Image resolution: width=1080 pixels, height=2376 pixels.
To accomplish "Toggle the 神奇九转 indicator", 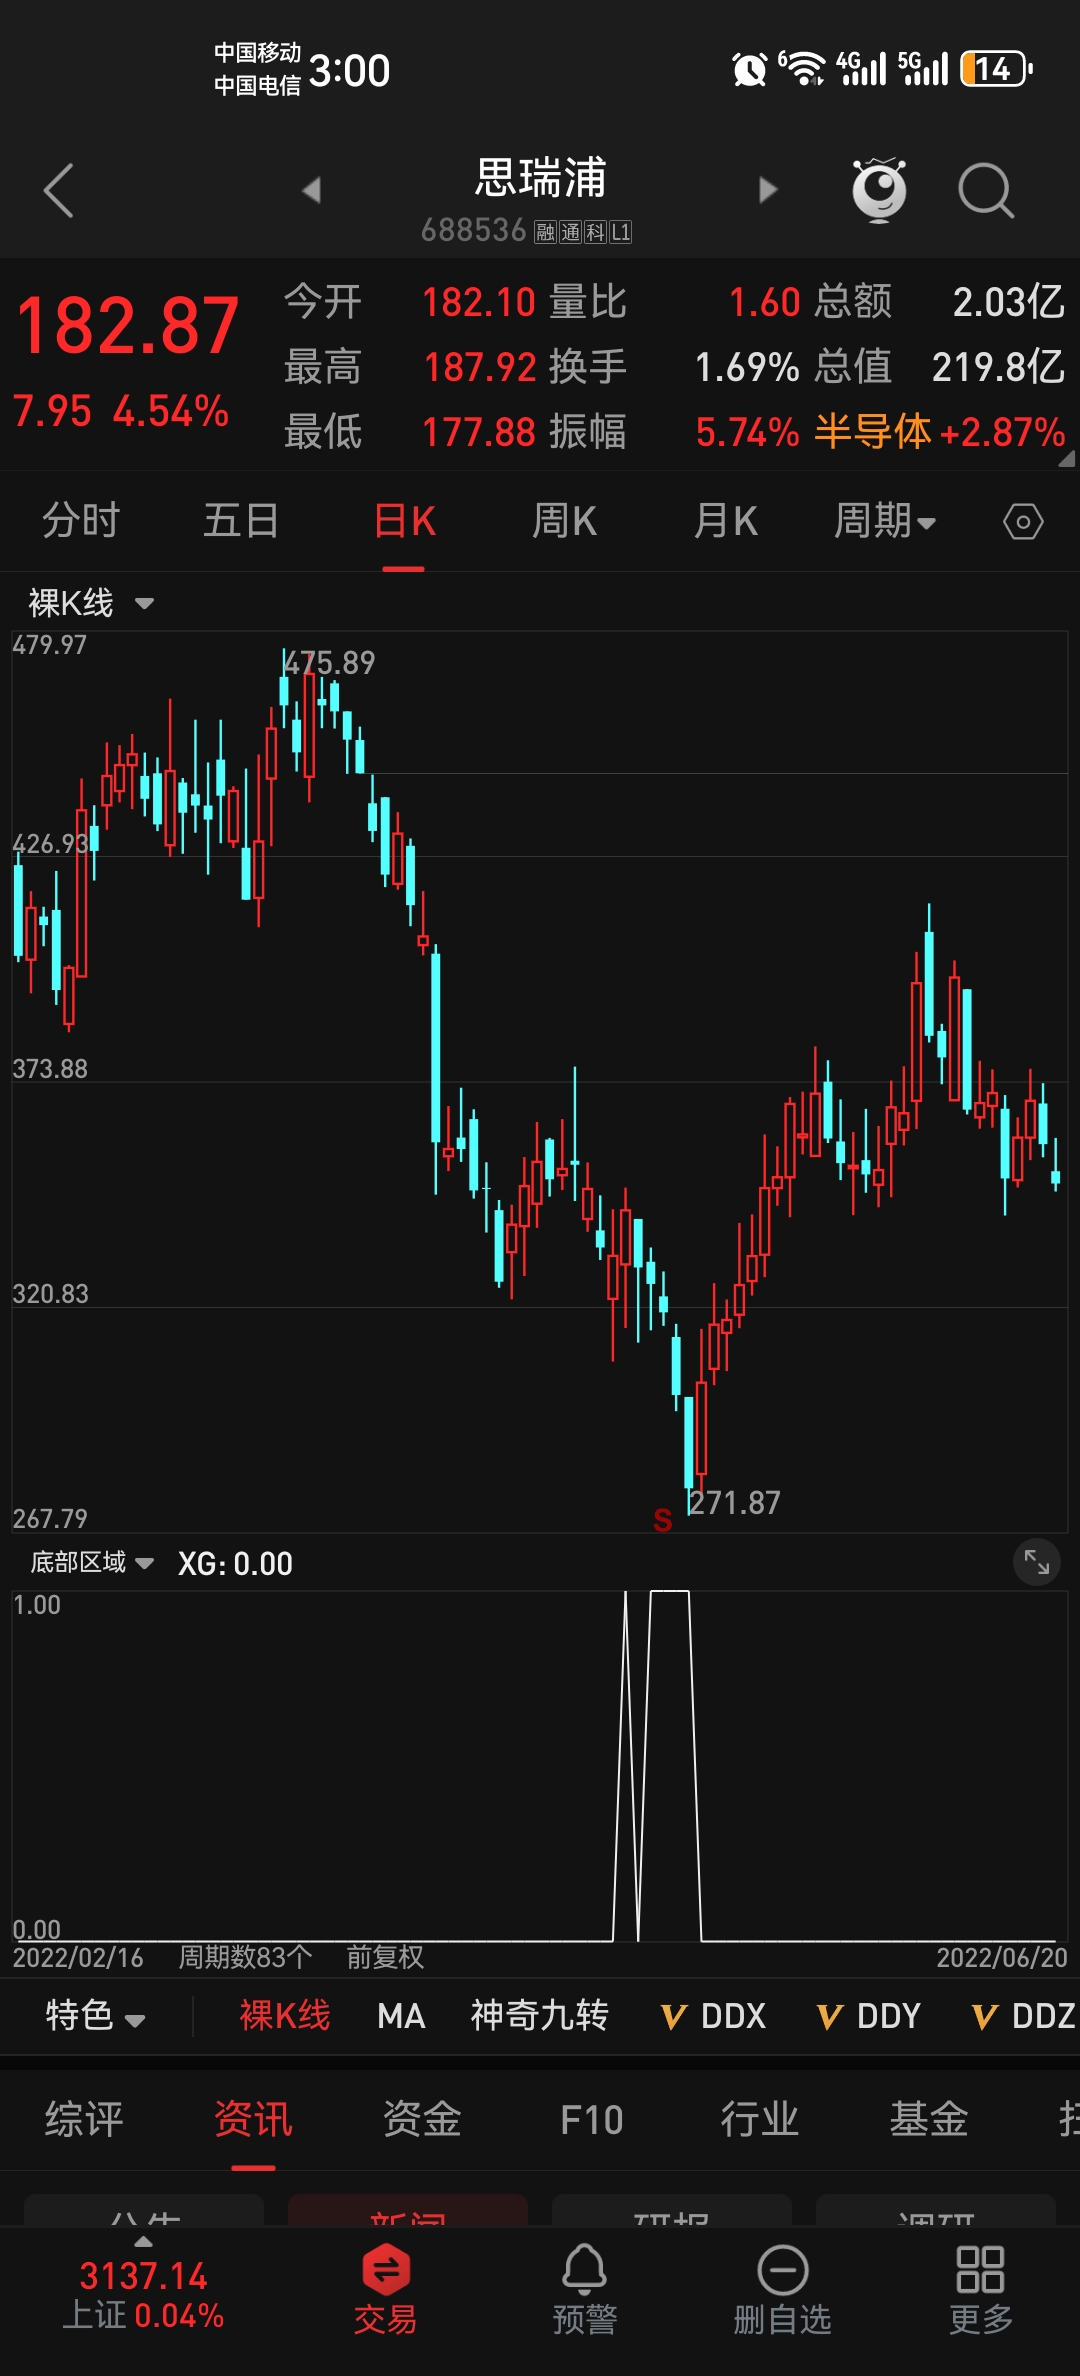I will [x=539, y=2016].
